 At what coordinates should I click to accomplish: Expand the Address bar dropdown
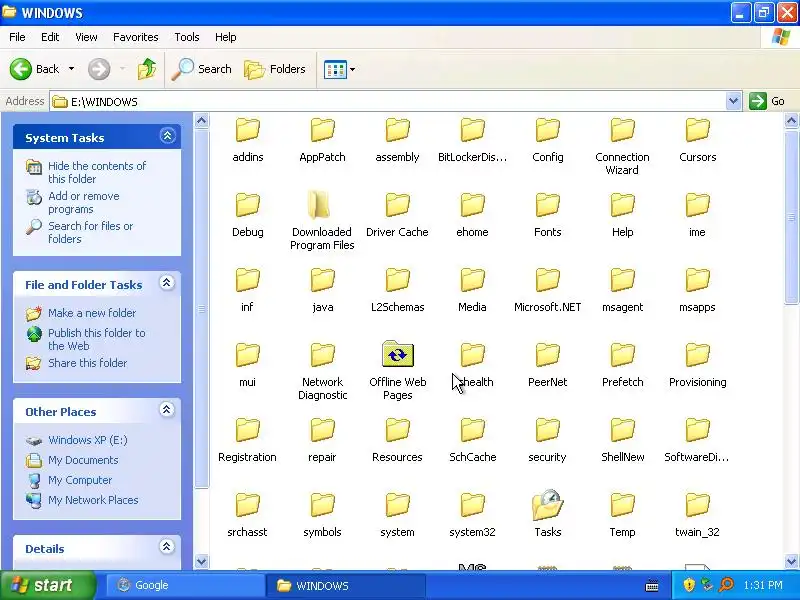[x=733, y=101]
